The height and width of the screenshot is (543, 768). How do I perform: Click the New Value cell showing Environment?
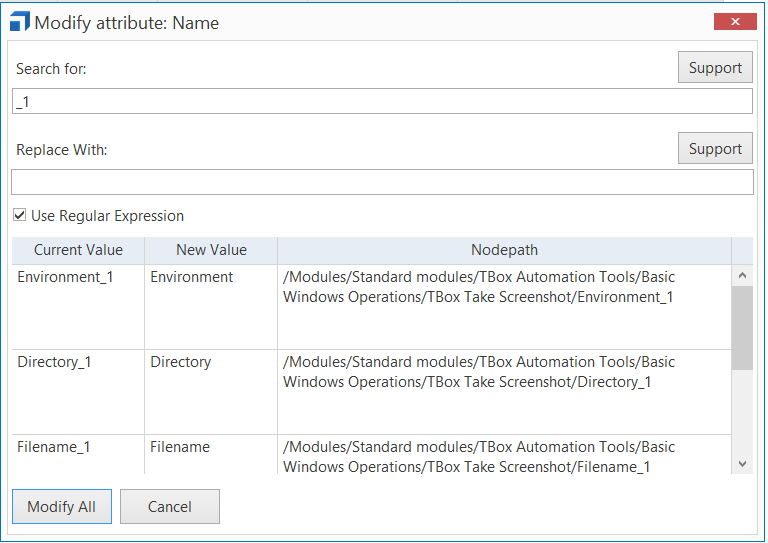coord(191,277)
